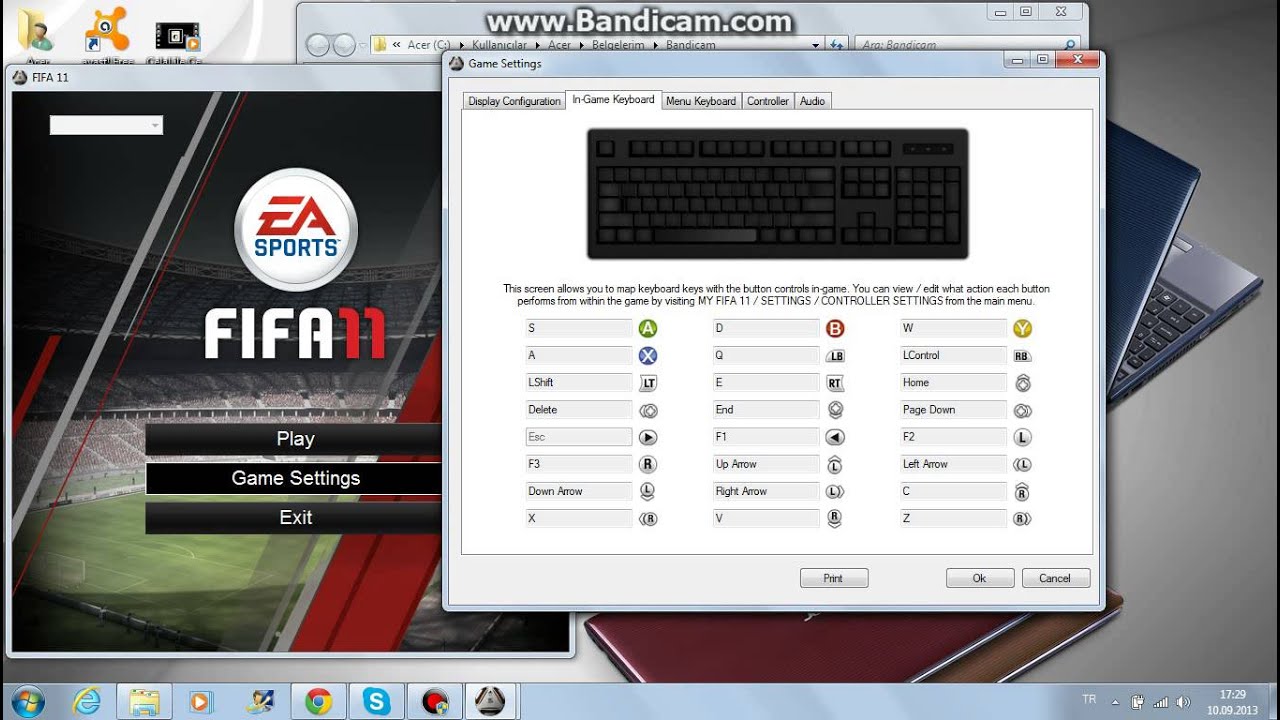The image size is (1280, 720).
Task: Click the LB bumper icon beside Q
Action: (x=835, y=356)
